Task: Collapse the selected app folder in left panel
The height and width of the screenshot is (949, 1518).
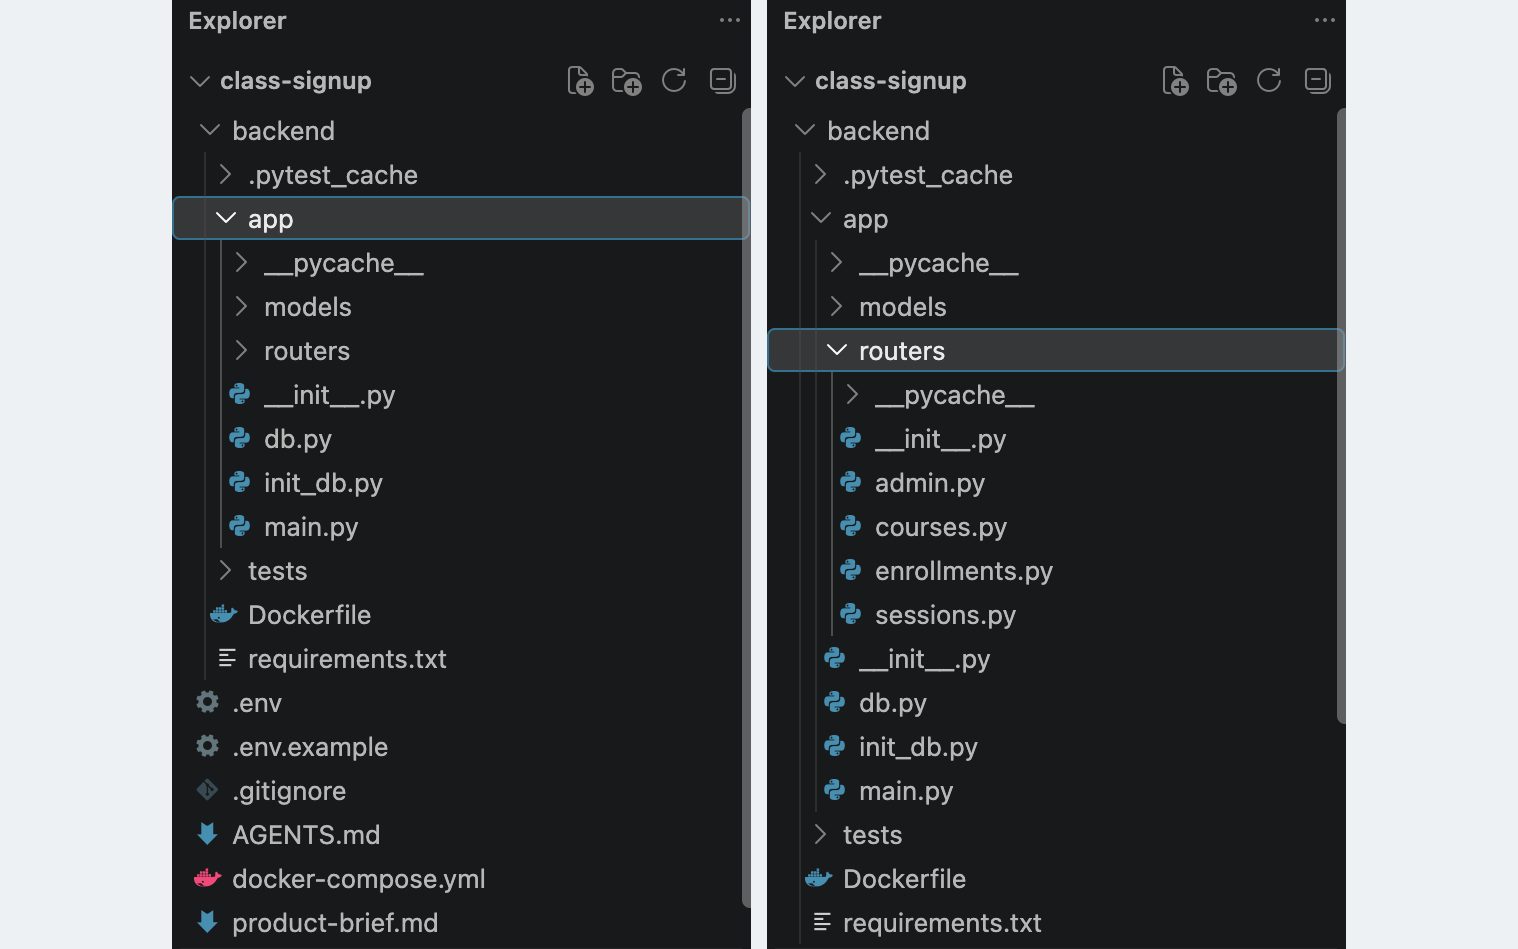Action: [x=226, y=218]
